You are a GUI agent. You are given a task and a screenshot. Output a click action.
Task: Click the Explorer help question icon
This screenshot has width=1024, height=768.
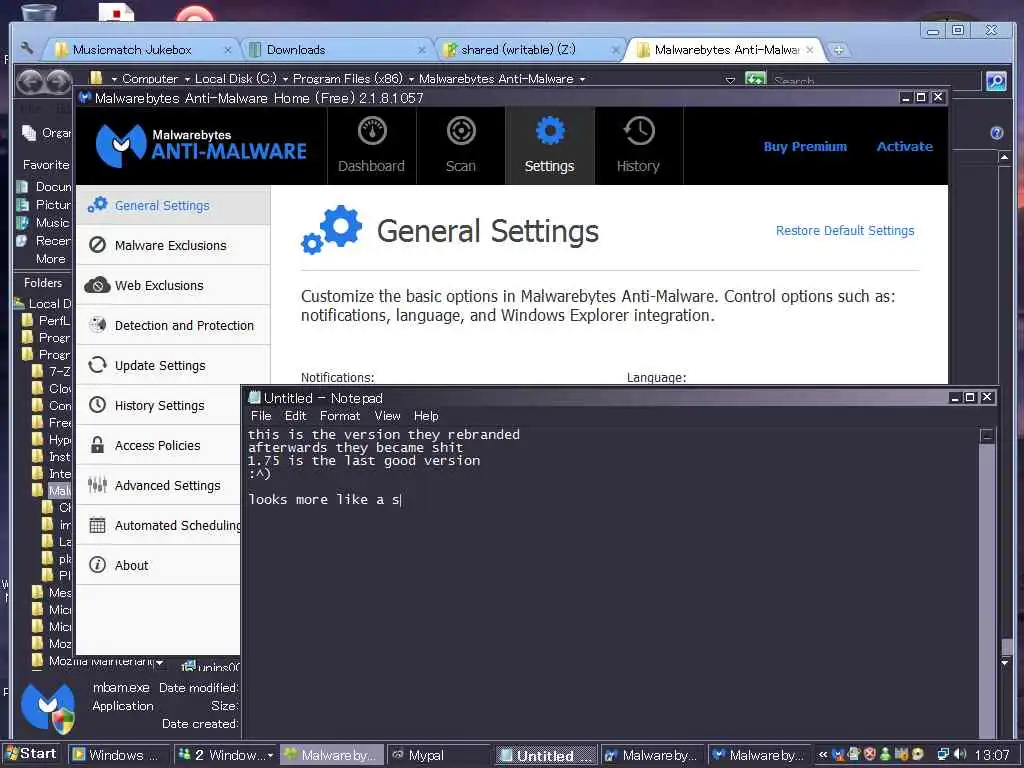tap(997, 133)
